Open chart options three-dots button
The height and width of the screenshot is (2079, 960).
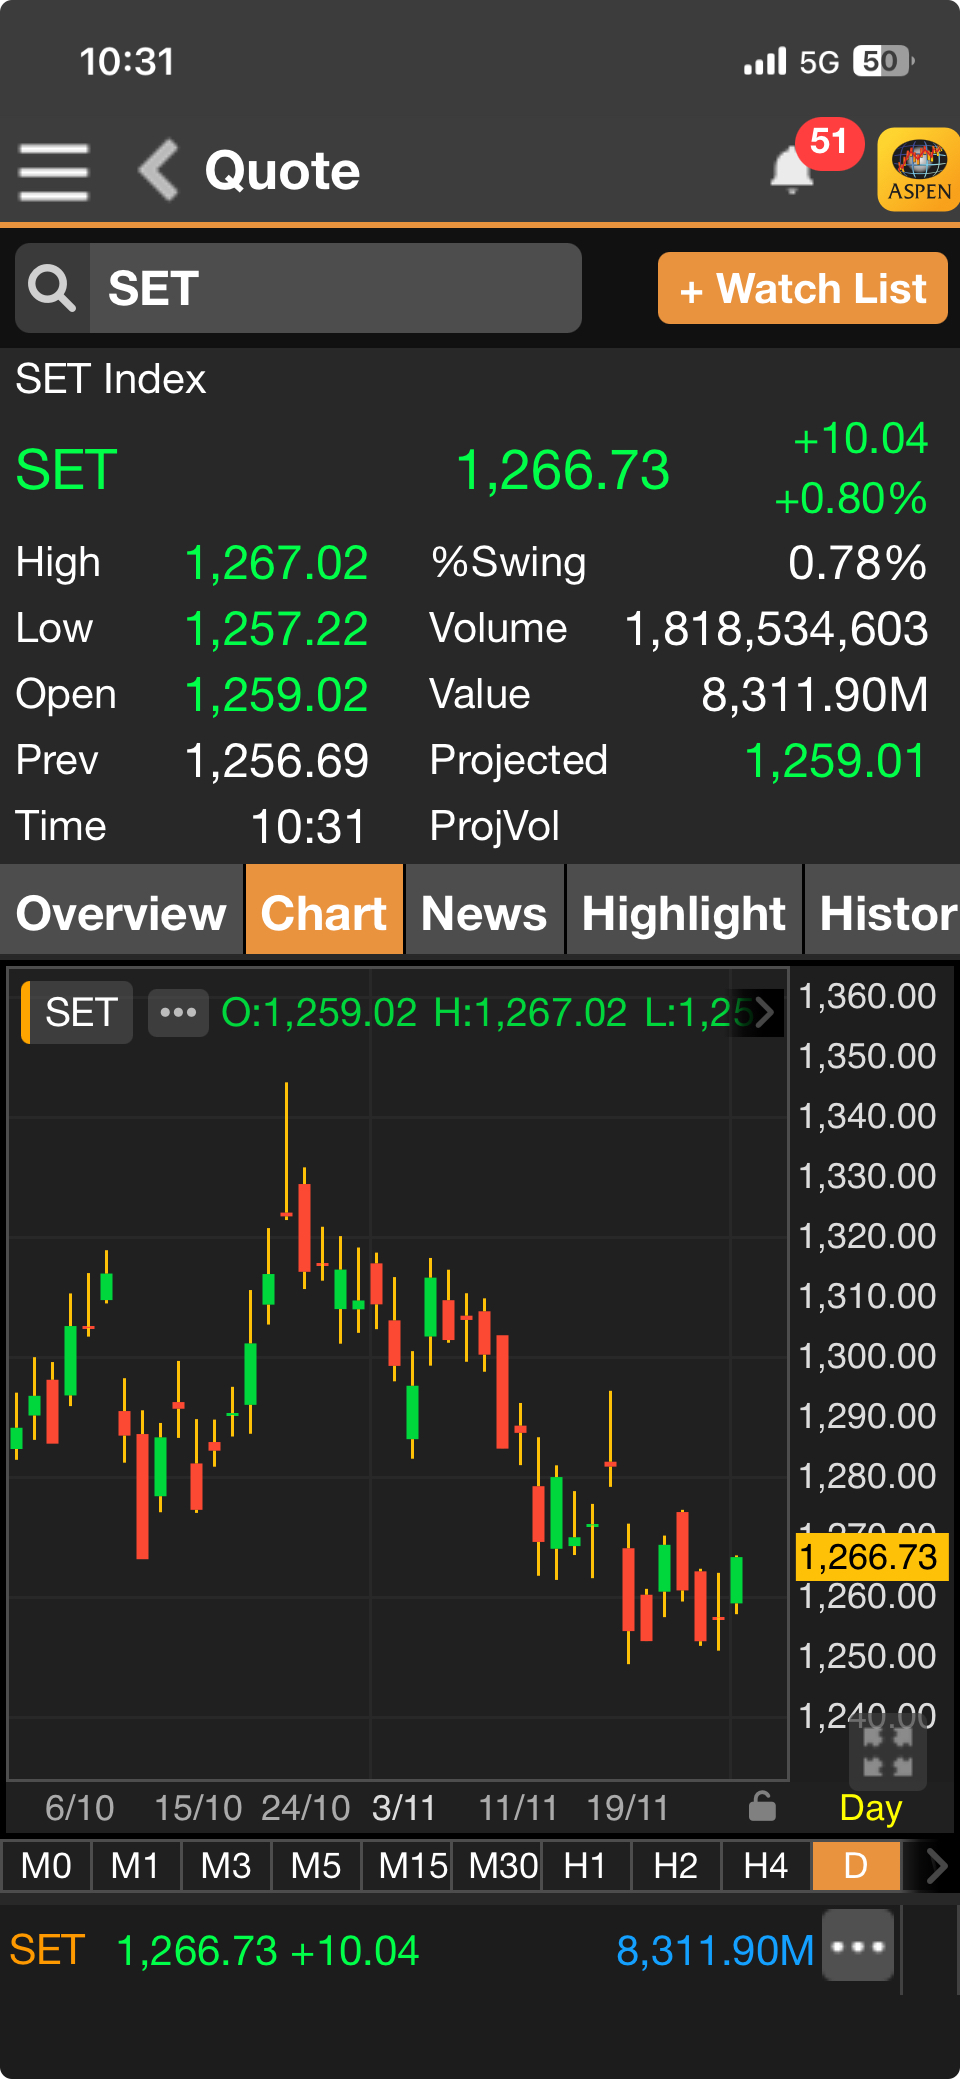point(178,1013)
